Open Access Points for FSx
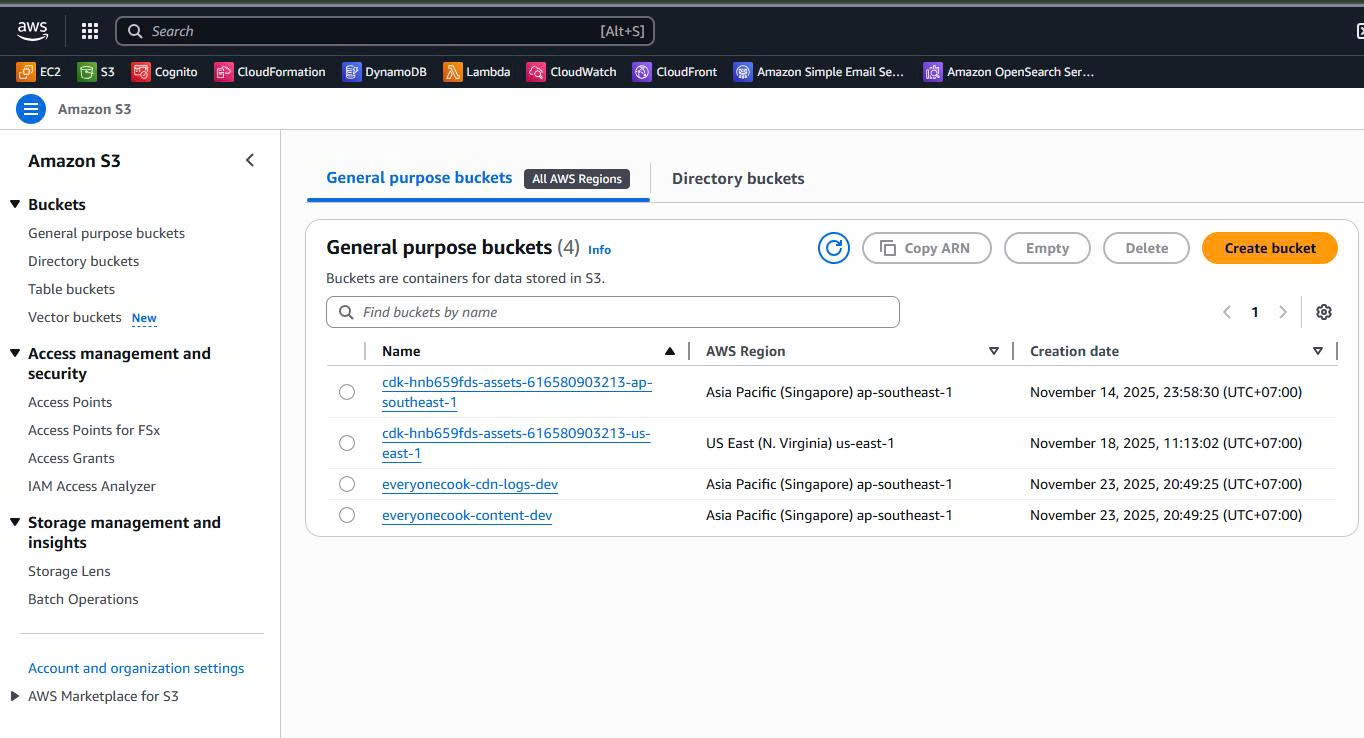 (94, 430)
